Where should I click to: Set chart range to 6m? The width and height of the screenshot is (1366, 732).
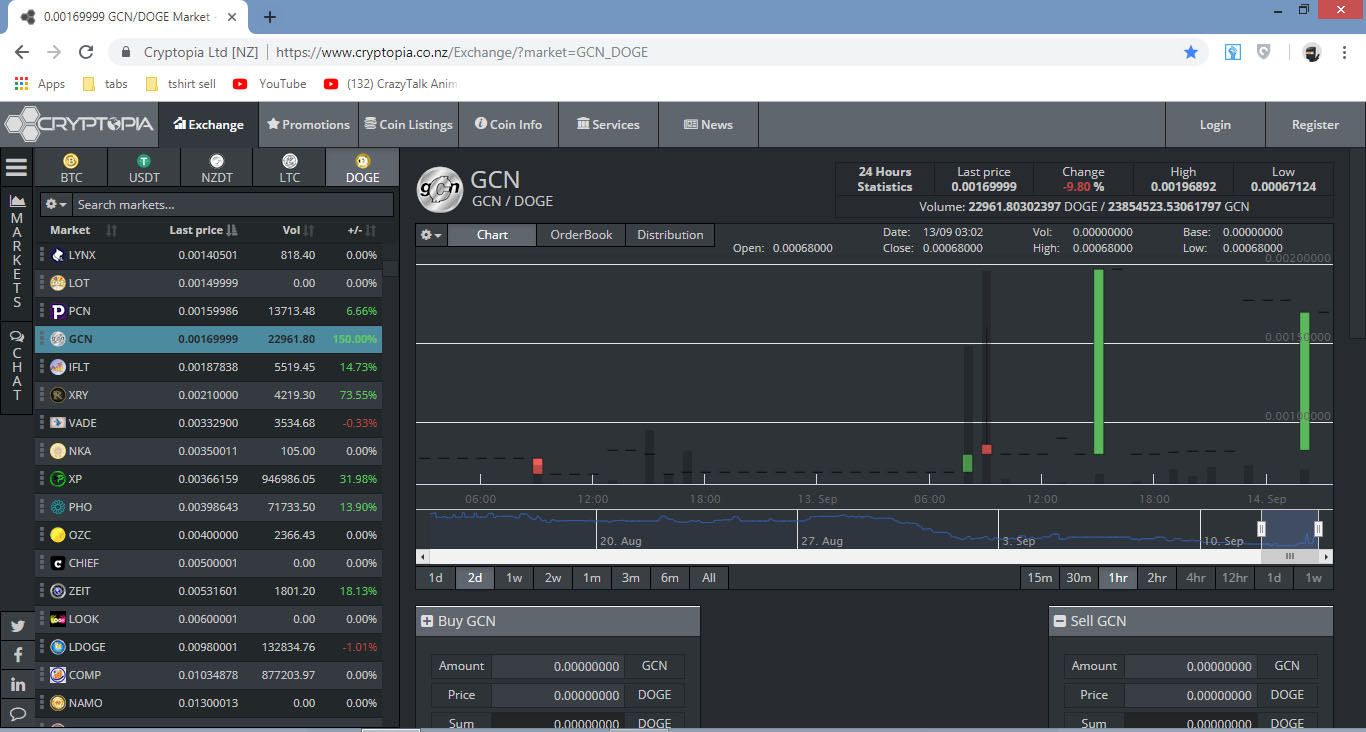click(670, 578)
